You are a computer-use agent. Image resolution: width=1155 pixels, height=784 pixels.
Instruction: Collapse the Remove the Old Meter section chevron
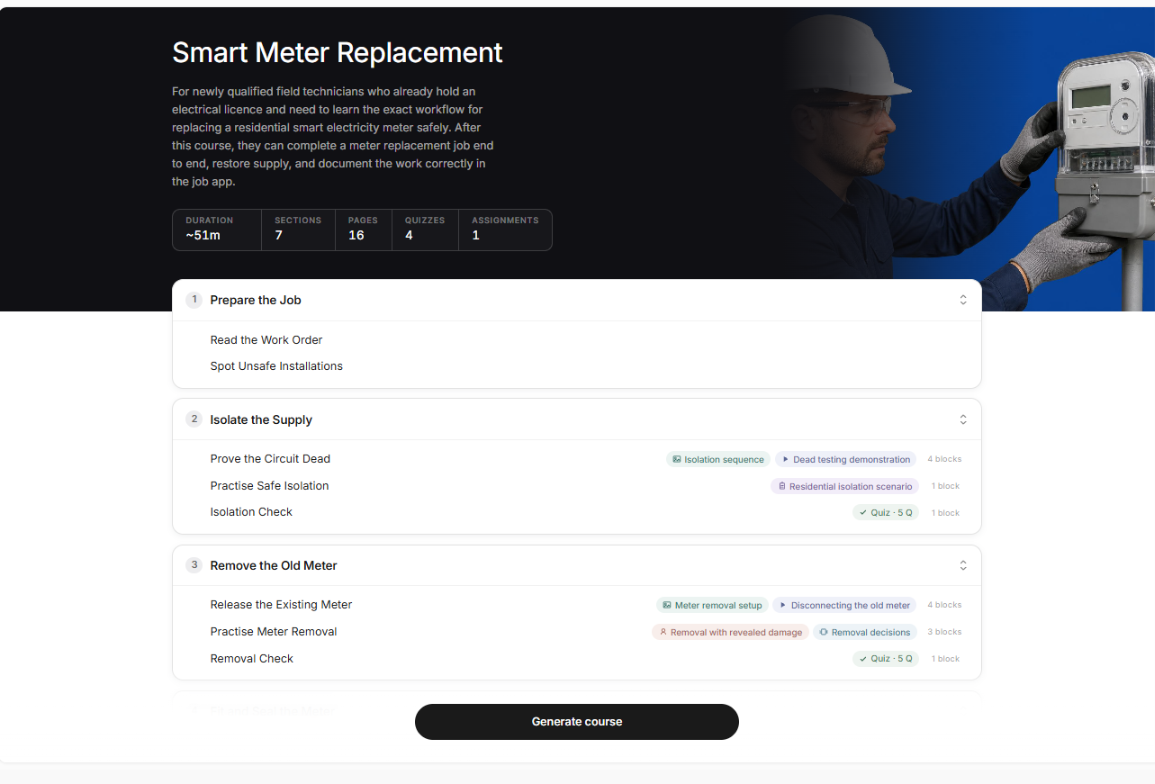coord(963,565)
